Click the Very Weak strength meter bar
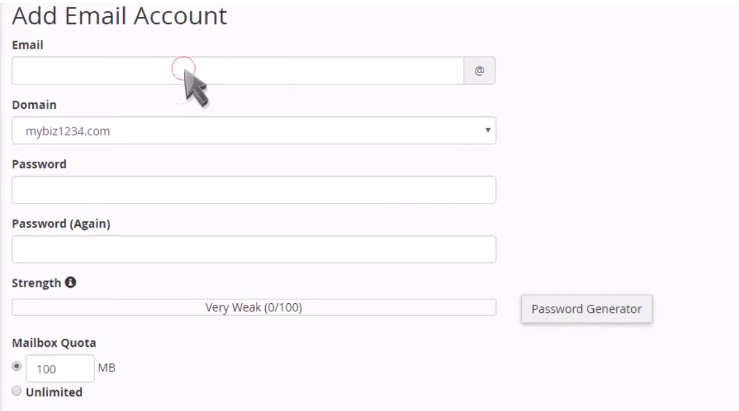 click(x=254, y=307)
